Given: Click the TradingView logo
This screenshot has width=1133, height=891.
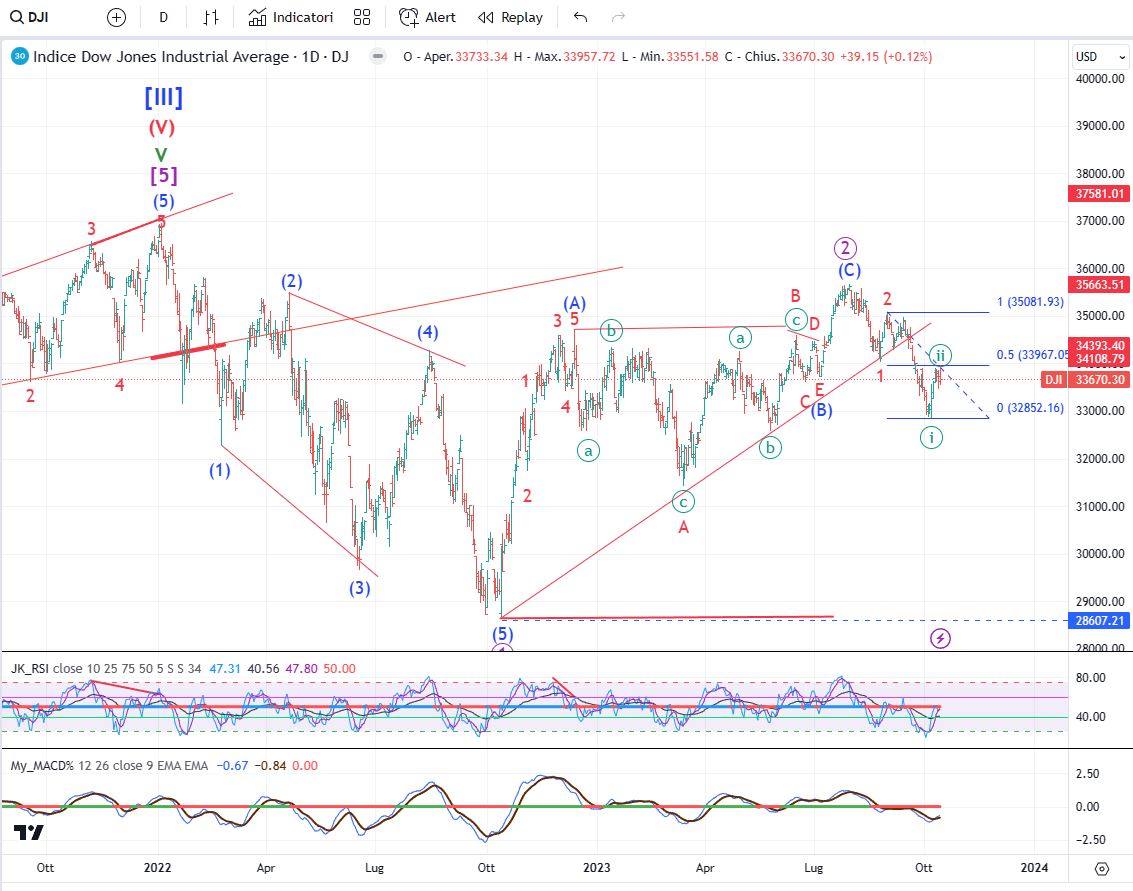Looking at the screenshot, I should (29, 832).
